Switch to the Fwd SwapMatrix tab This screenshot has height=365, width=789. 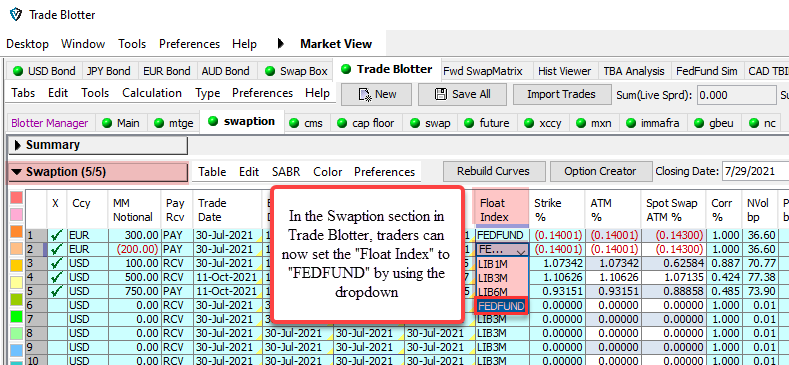(x=483, y=71)
